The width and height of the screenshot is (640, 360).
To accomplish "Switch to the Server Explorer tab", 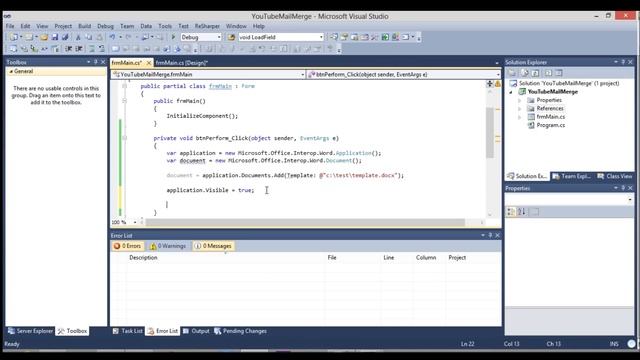I will coord(31,331).
